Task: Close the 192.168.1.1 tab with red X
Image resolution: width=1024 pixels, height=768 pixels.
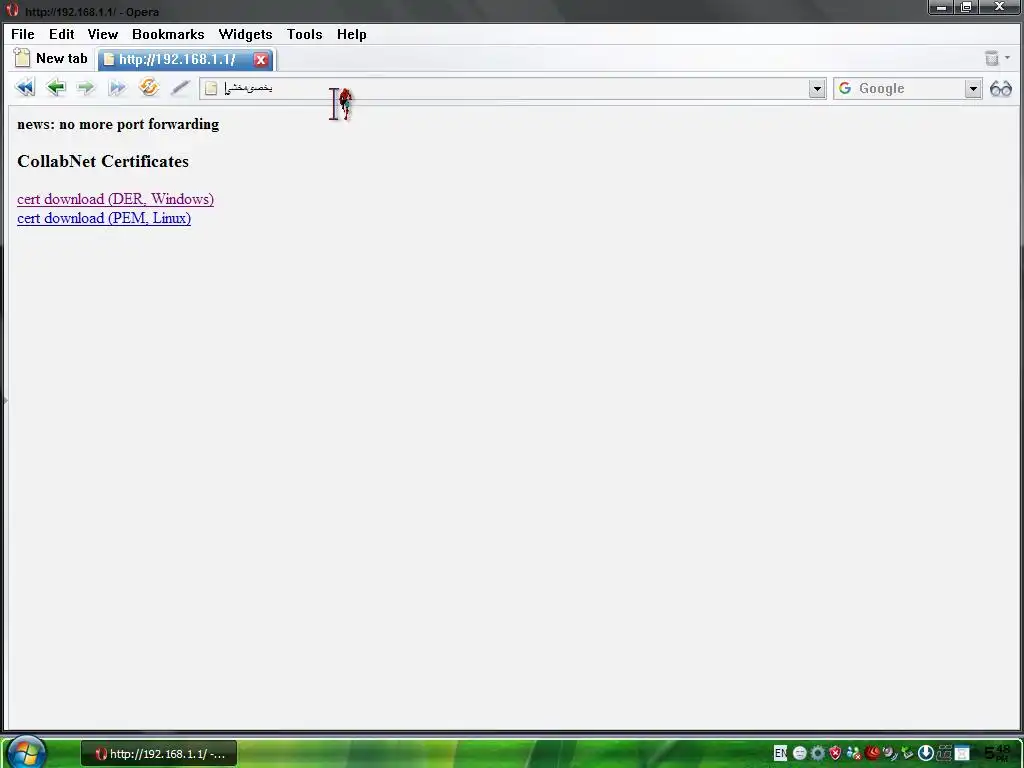Action: tap(261, 59)
